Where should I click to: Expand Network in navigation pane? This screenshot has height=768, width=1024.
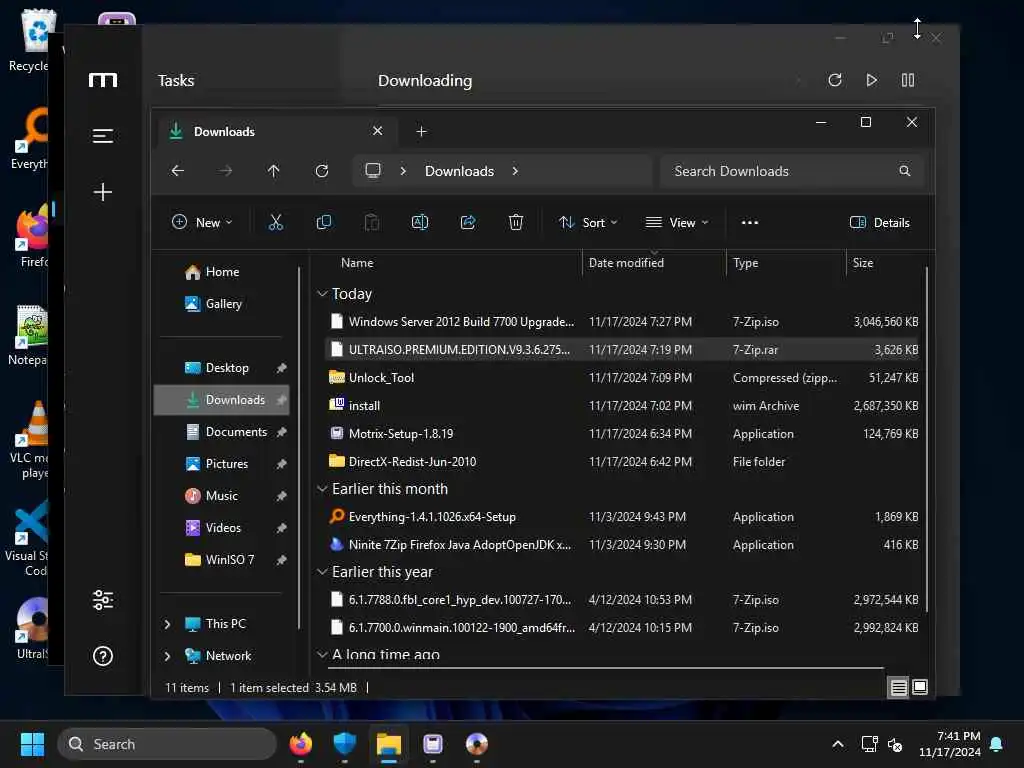click(x=167, y=656)
